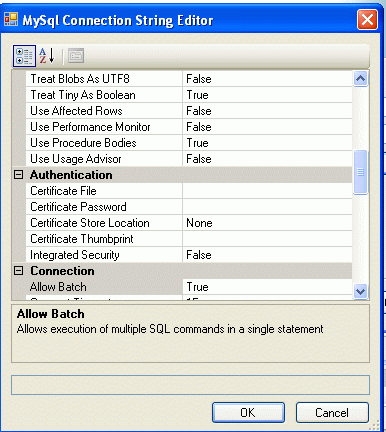386x432 pixels.
Task: Select the Use Performance Monitor property
Action: tap(104, 127)
